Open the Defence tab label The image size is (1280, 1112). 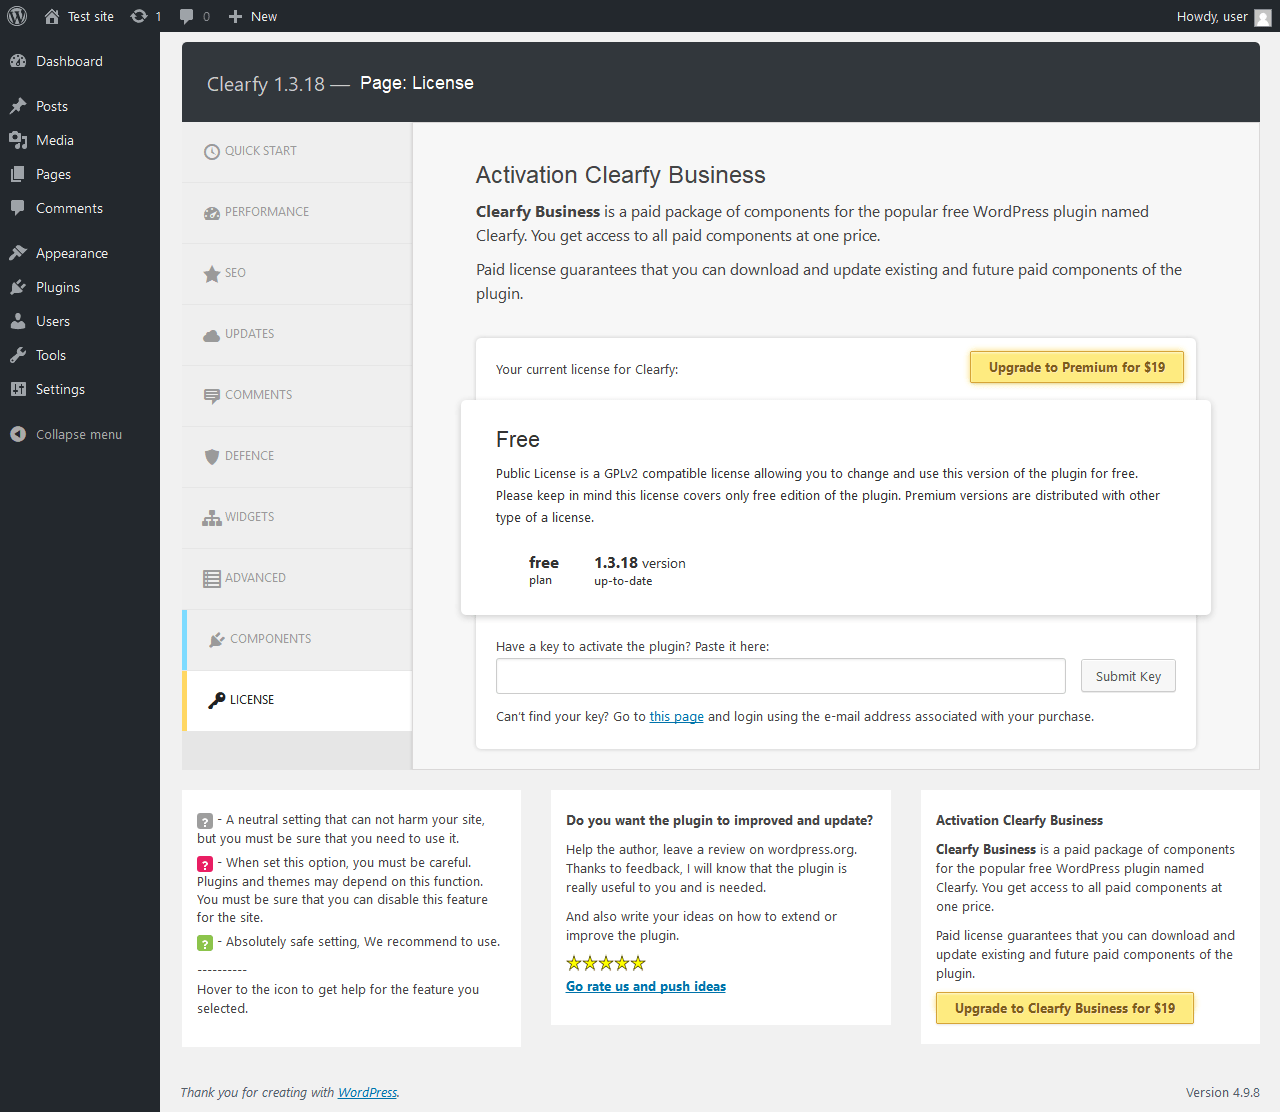tap(249, 456)
